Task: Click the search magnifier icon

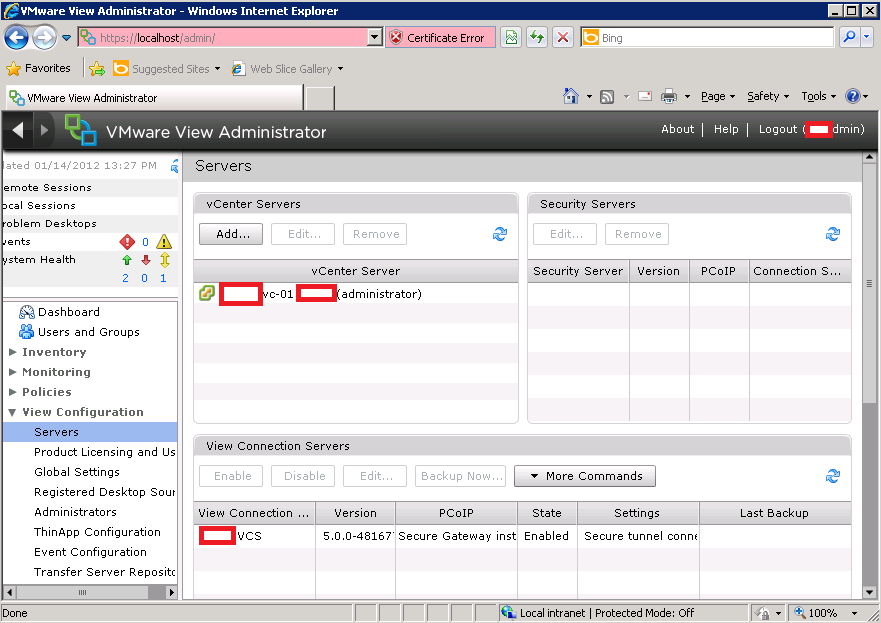Action: 849,38
